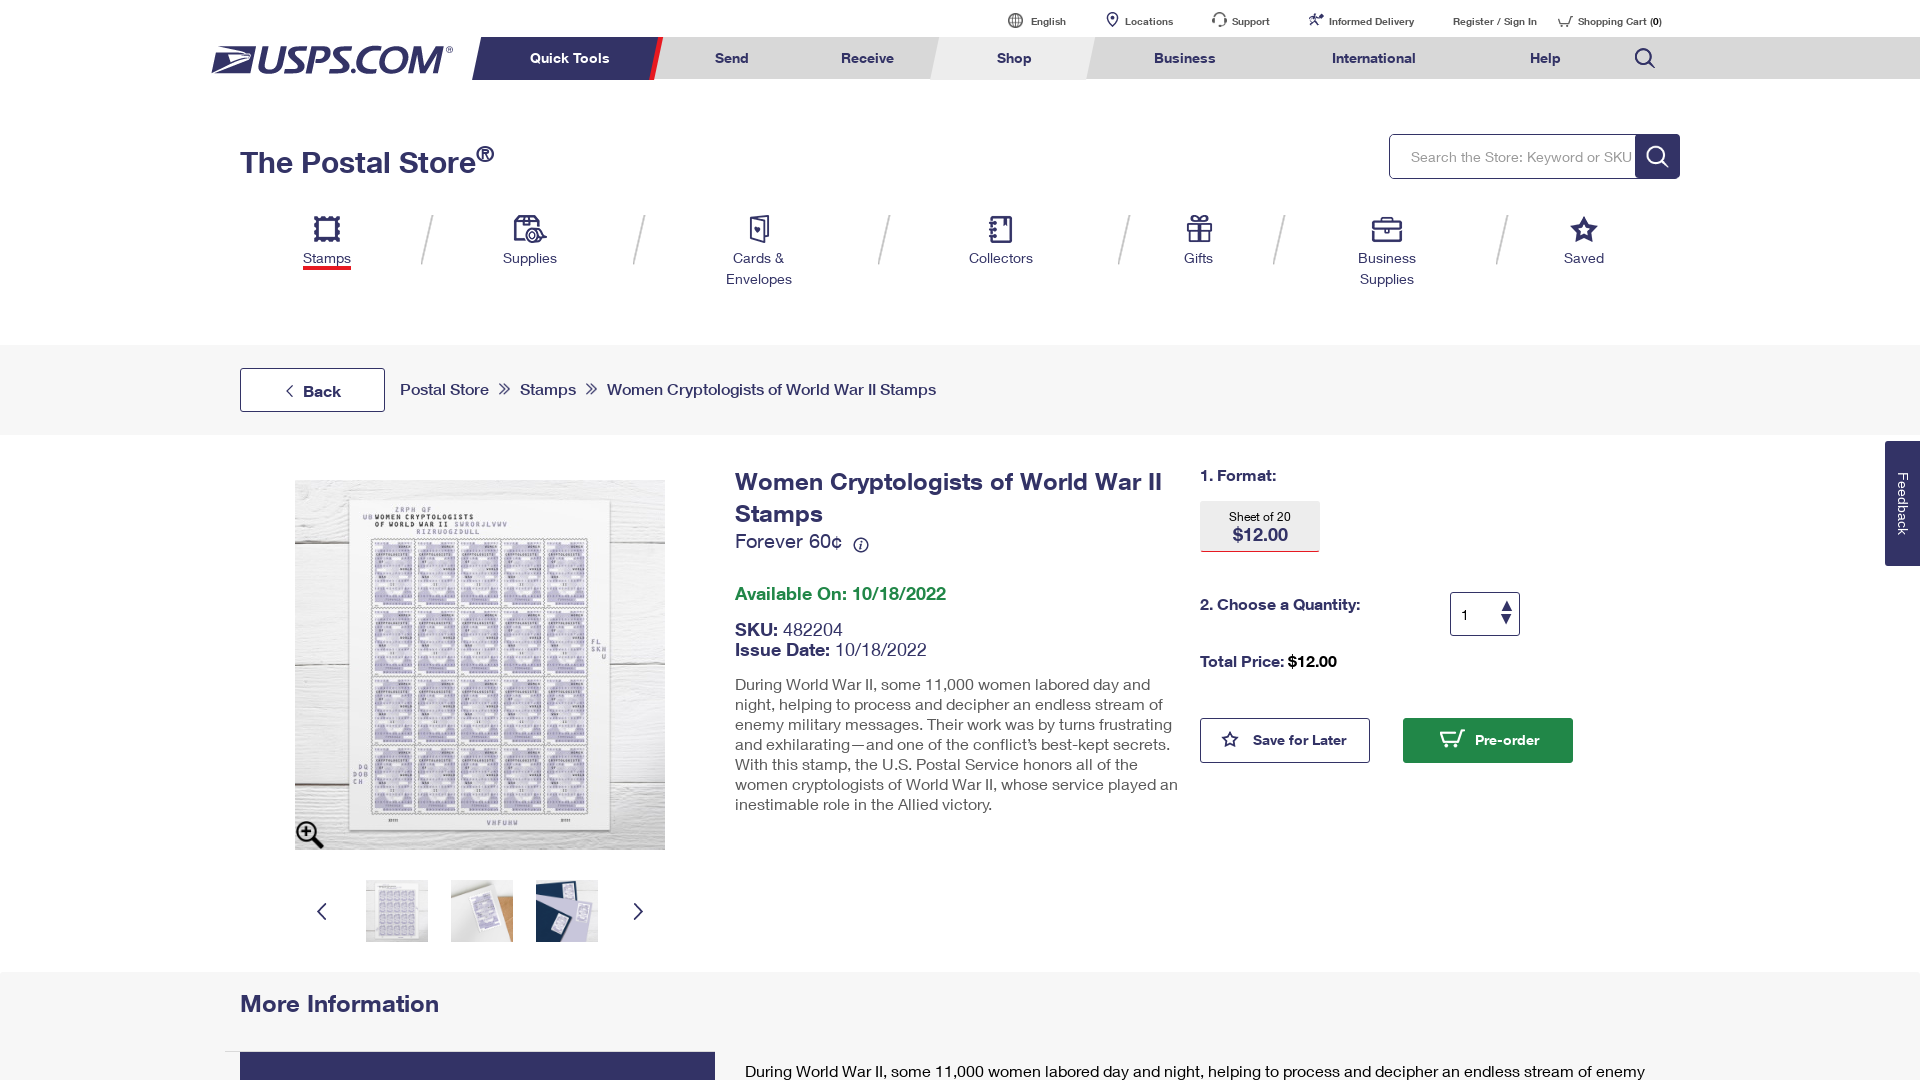Image resolution: width=1920 pixels, height=1080 pixels.
Task: Open the Supplies category icon
Action: coord(529,229)
